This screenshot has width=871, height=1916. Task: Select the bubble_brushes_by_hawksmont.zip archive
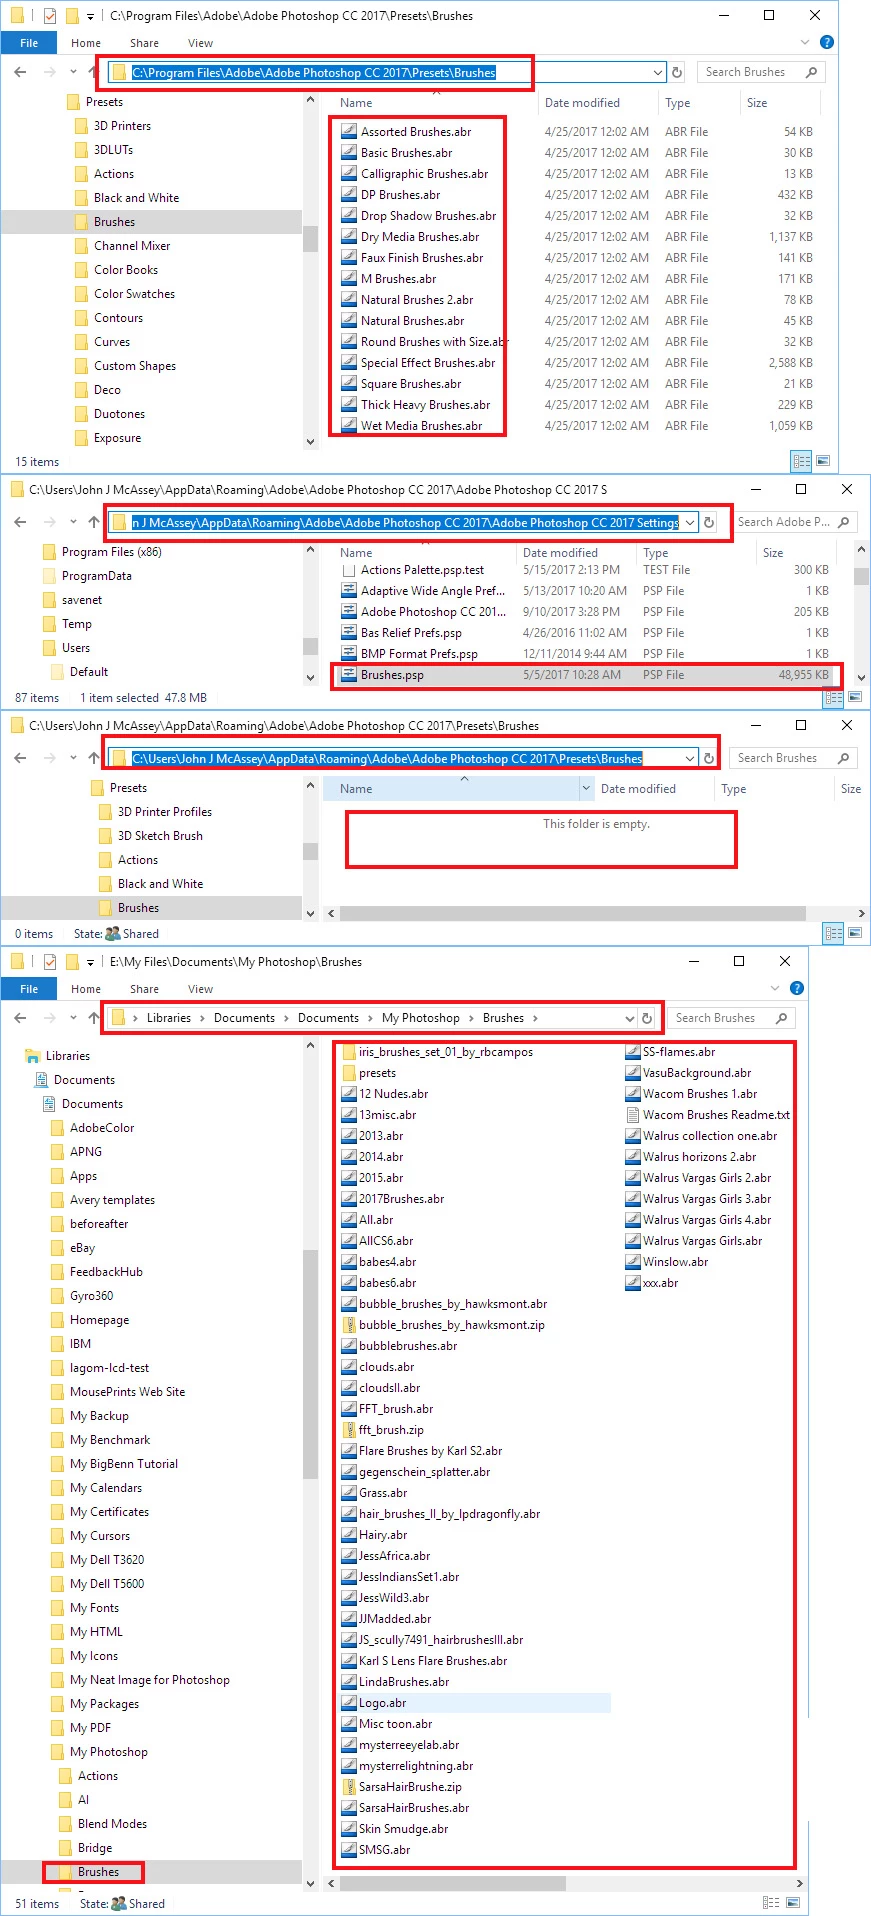[443, 1325]
